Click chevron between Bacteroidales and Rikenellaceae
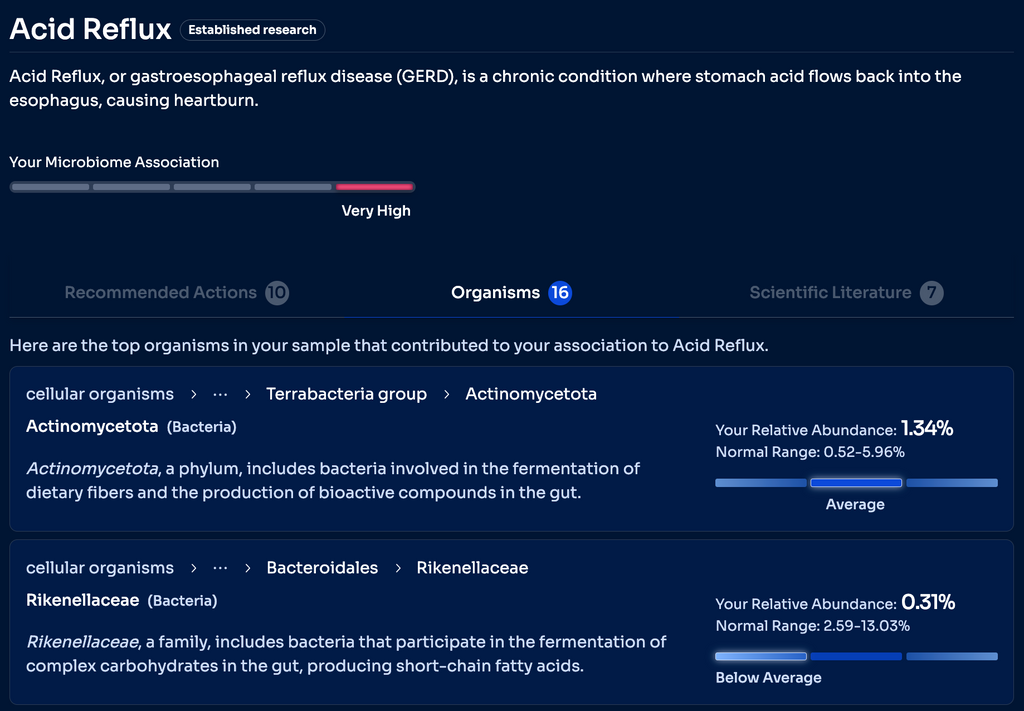This screenshot has height=711, width=1024. click(x=397, y=568)
